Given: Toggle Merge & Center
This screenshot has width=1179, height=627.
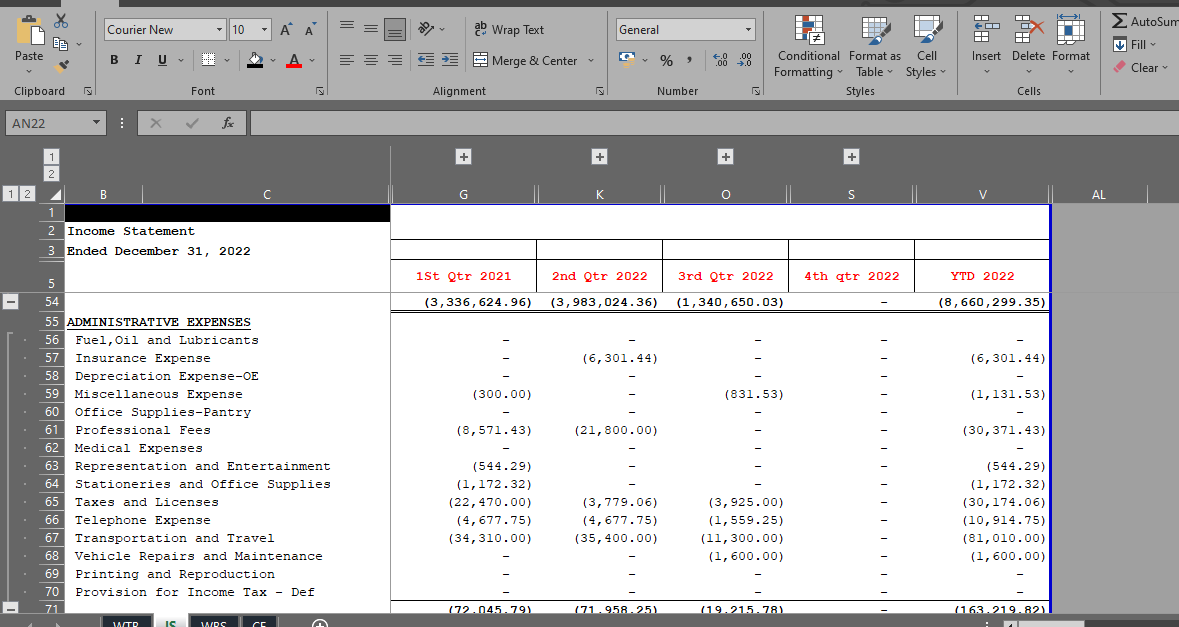Looking at the screenshot, I should click(525, 60).
